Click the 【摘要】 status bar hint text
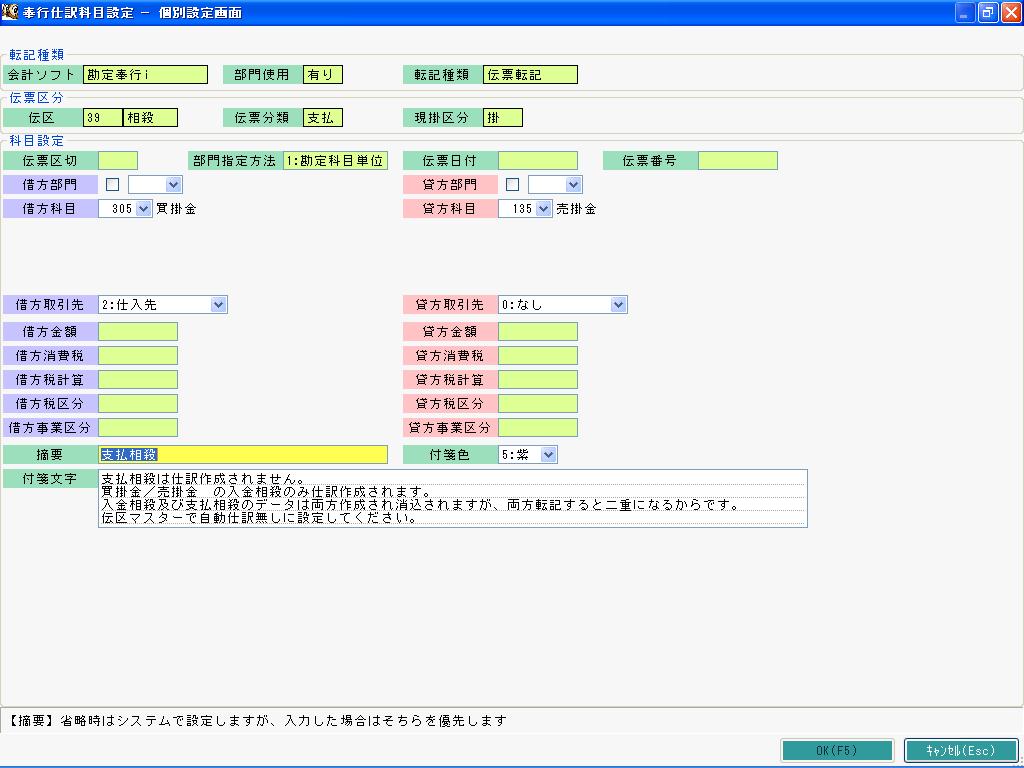The image size is (1024, 768). [257, 720]
